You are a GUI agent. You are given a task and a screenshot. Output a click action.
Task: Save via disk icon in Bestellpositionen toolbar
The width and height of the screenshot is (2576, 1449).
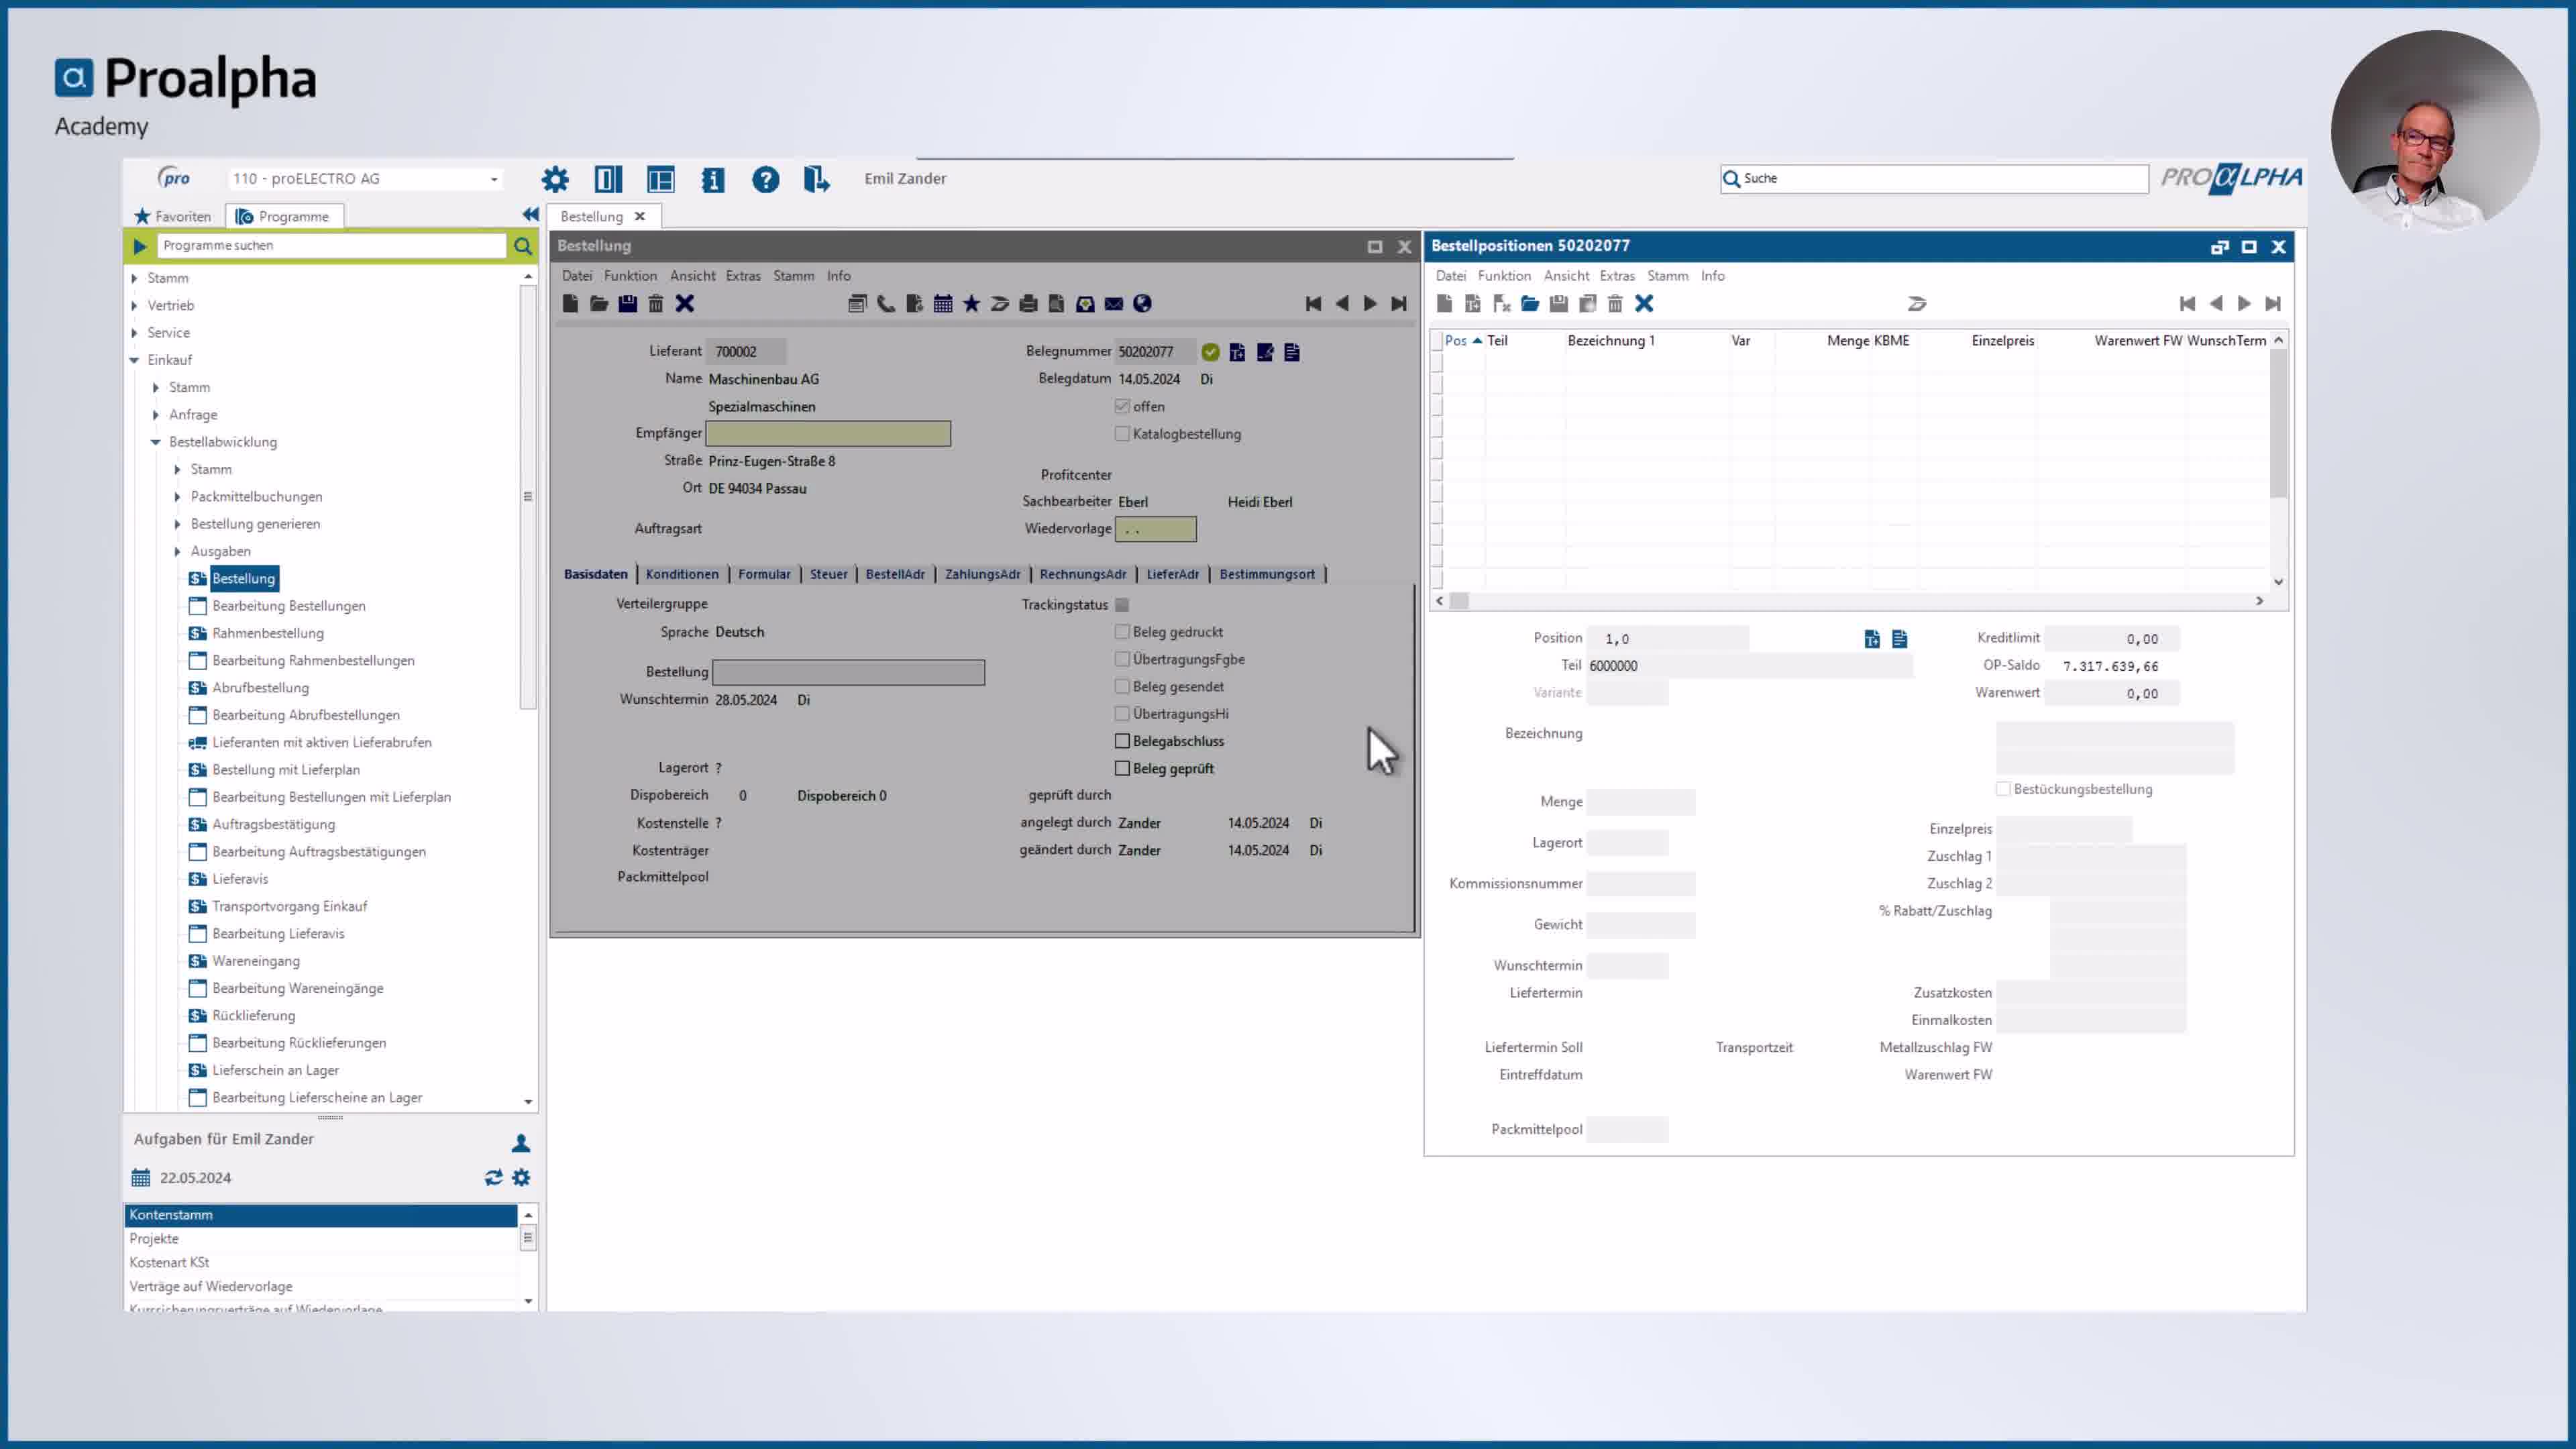click(x=1558, y=304)
